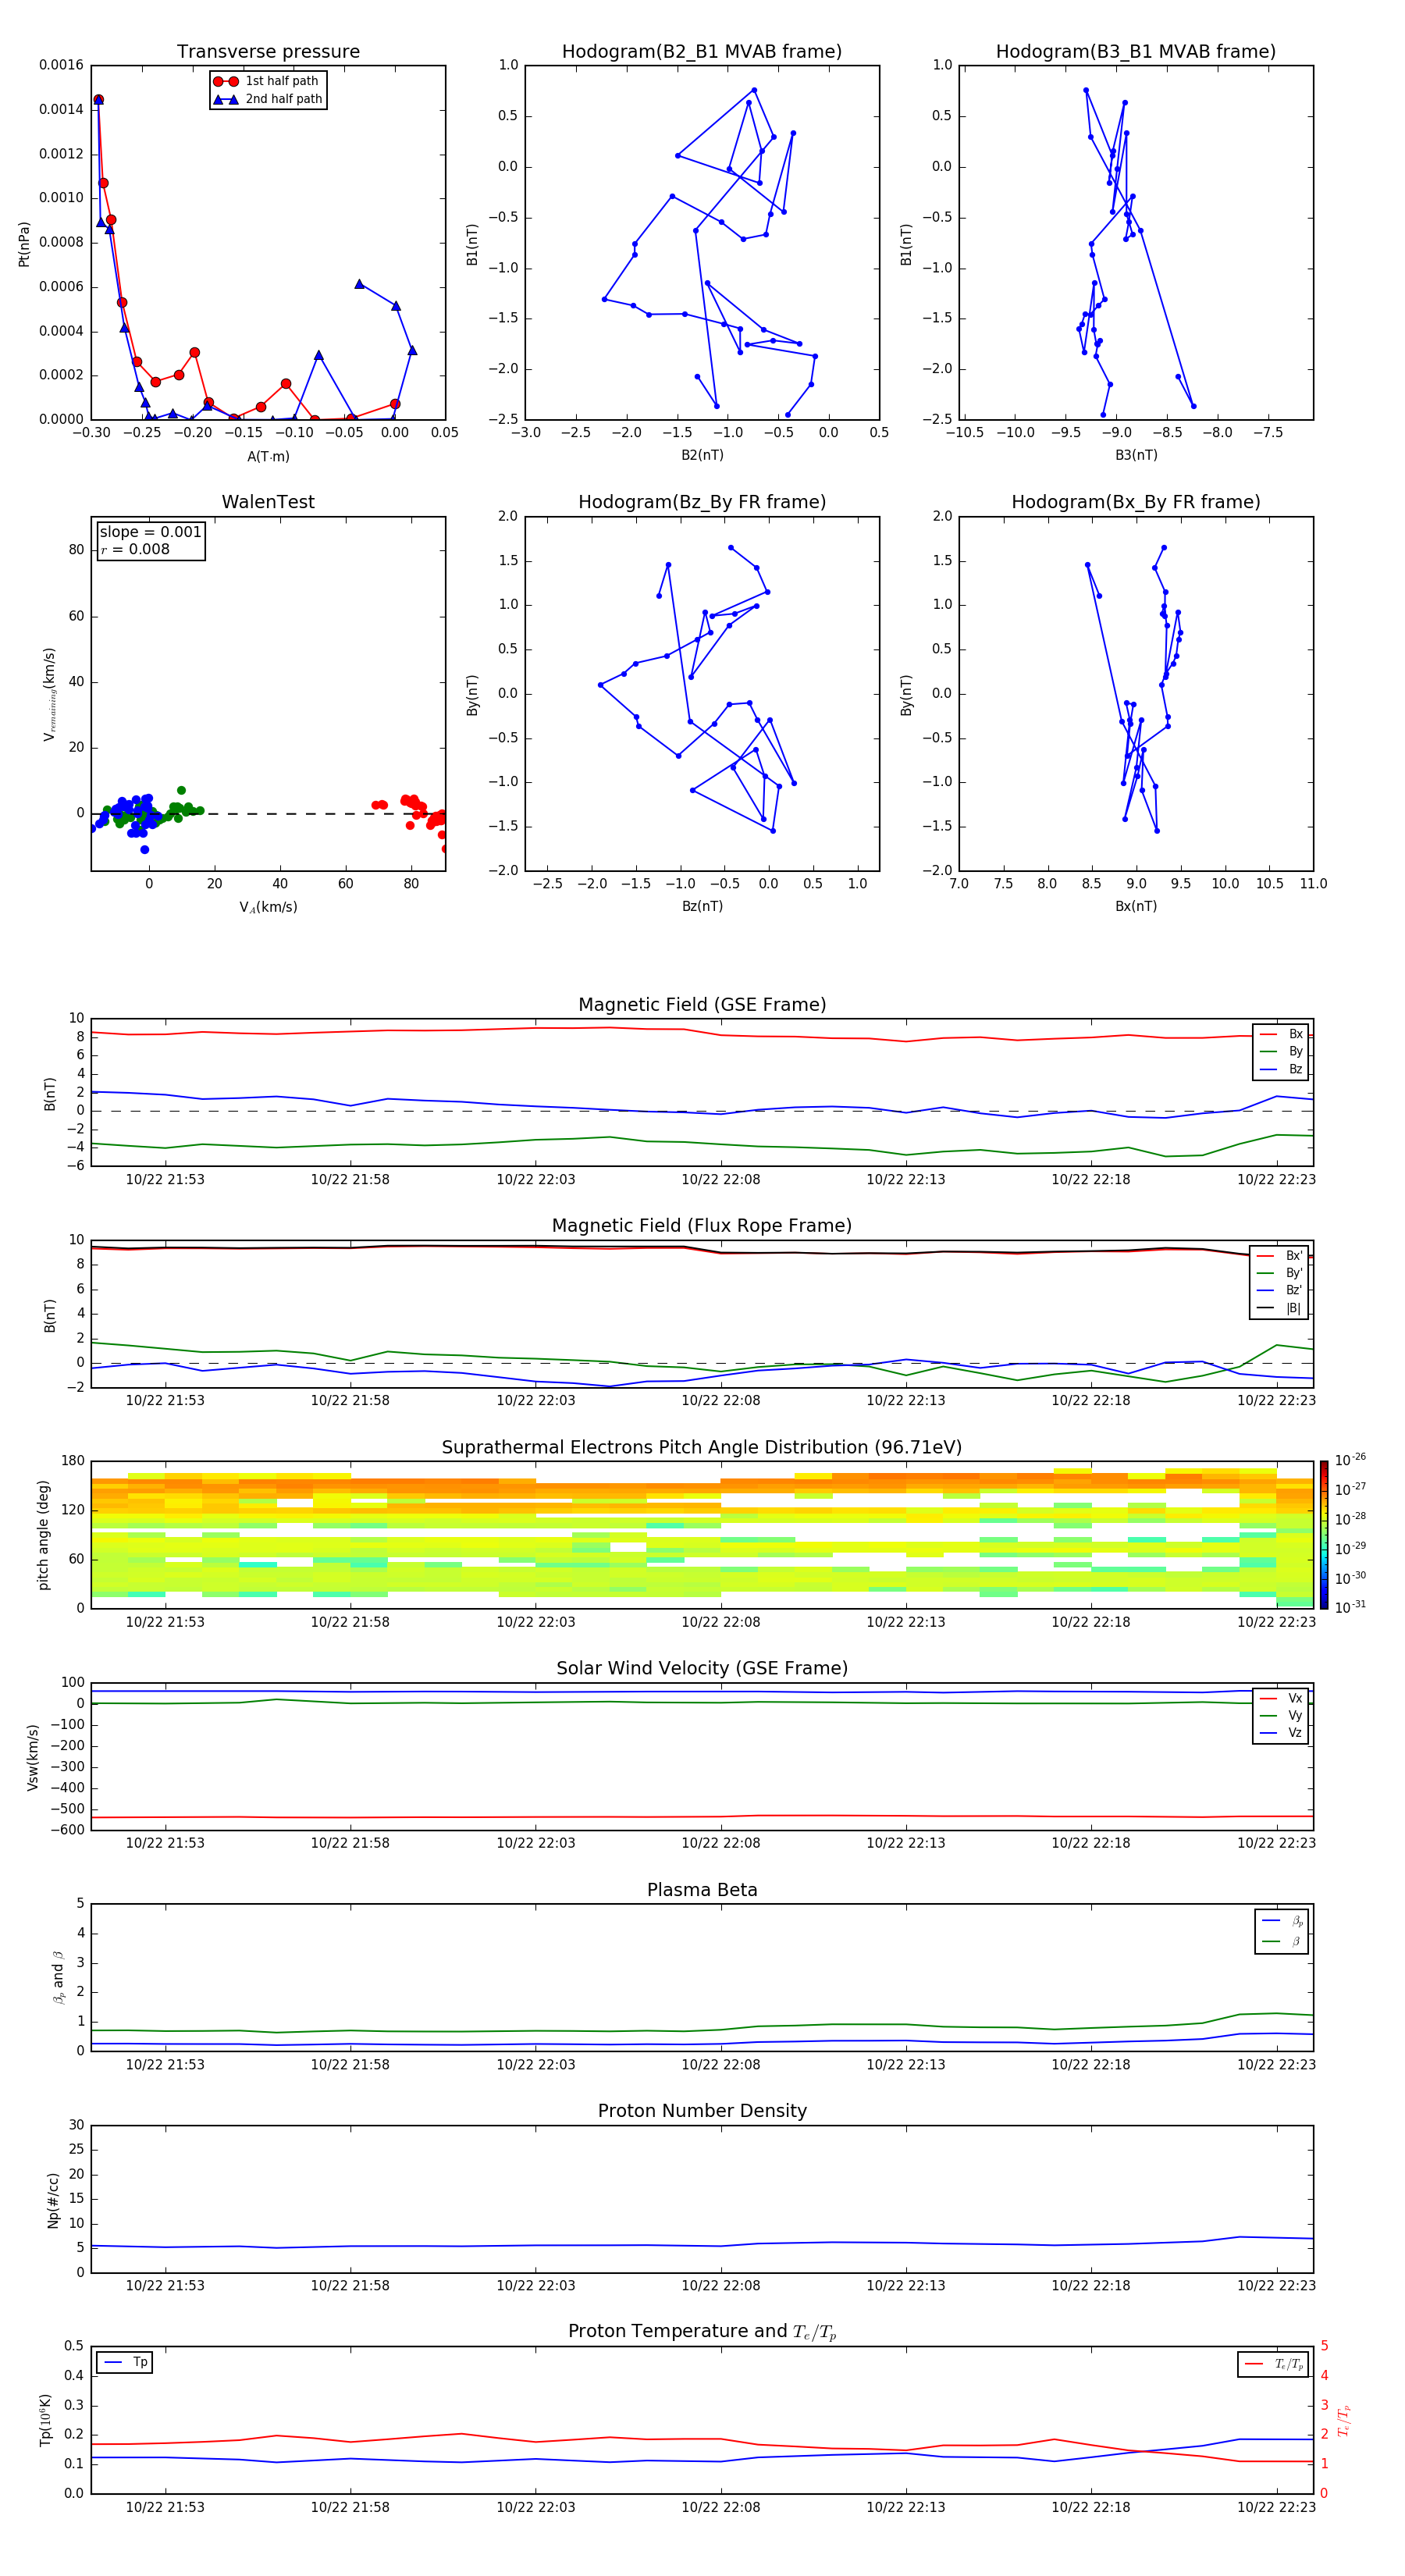
Task: Click the 'Hodogram(B3_B1 MVAB frame)' title
Action: tap(1136, 52)
